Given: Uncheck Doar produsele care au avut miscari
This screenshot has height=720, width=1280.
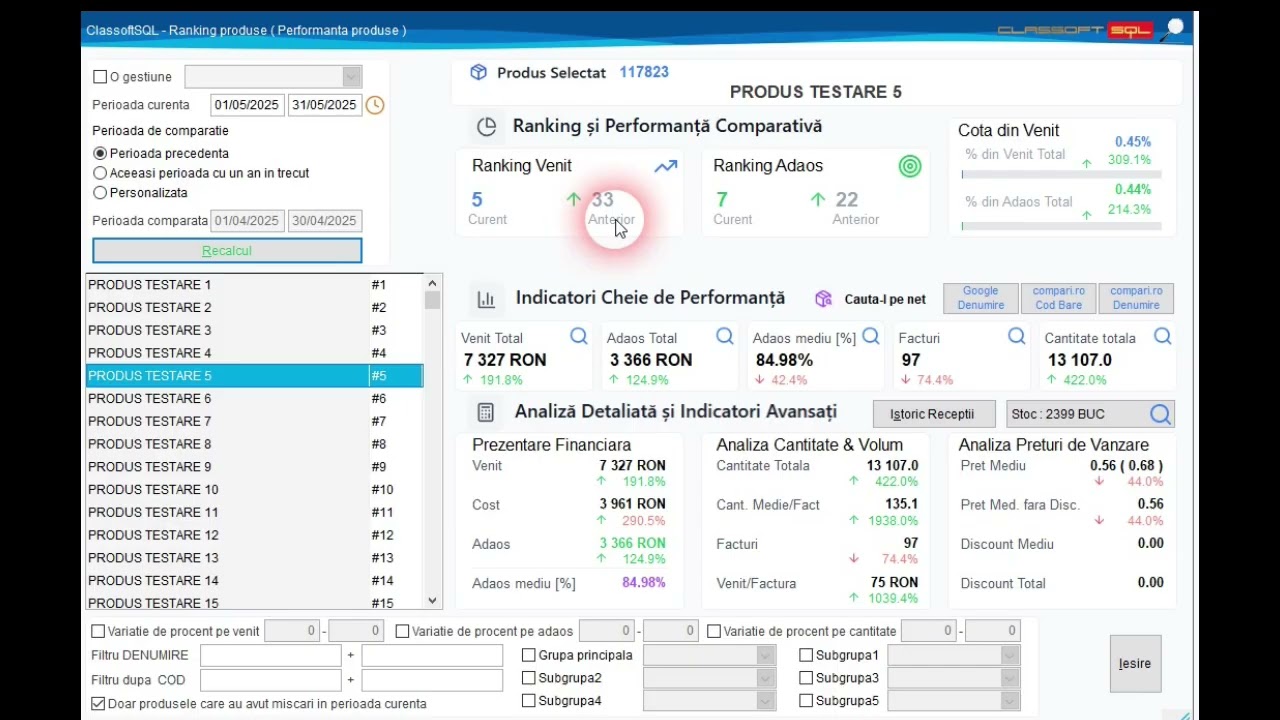Looking at the screenshot, I should tap(98, 704).
